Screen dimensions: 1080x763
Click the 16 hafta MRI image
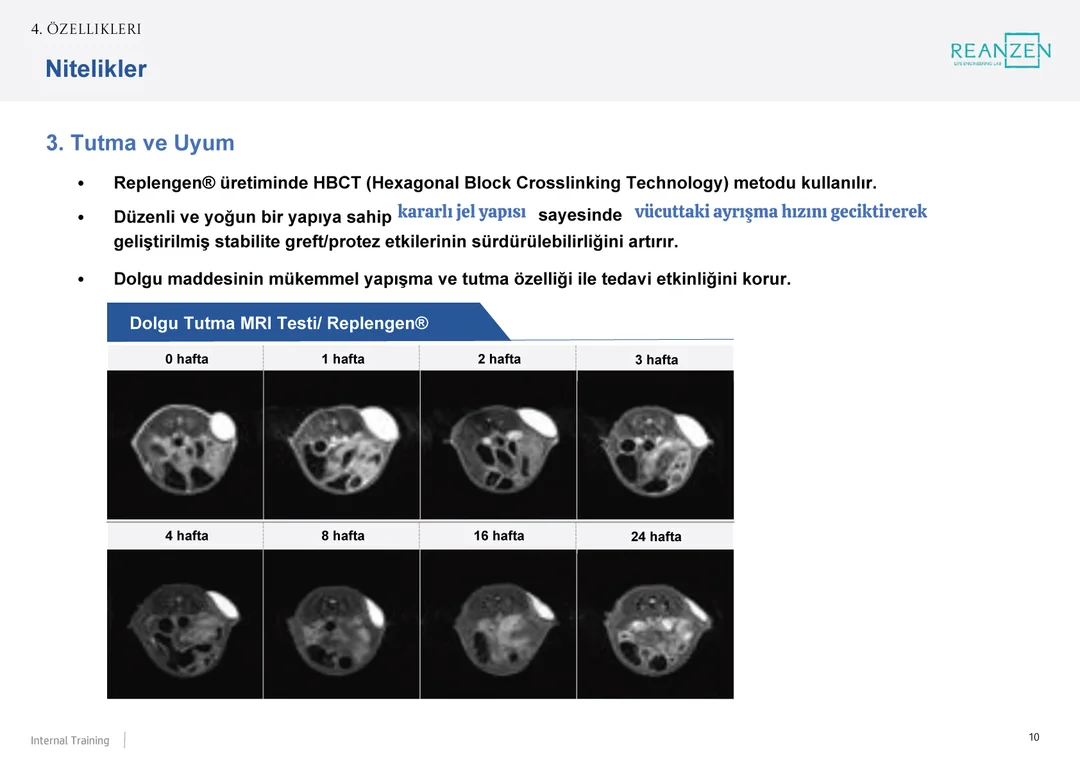pyautogui.click(x=498, y=623)
